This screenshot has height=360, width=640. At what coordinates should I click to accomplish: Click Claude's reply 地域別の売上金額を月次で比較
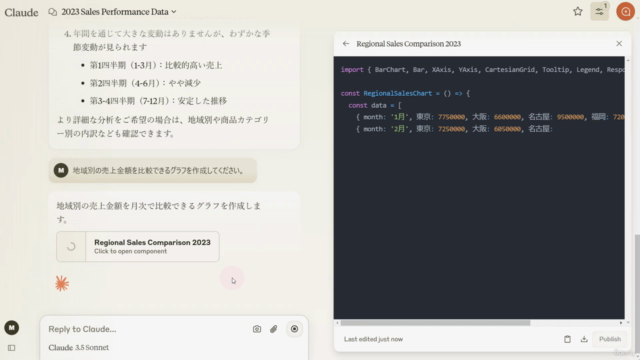[x=159, y=212]
